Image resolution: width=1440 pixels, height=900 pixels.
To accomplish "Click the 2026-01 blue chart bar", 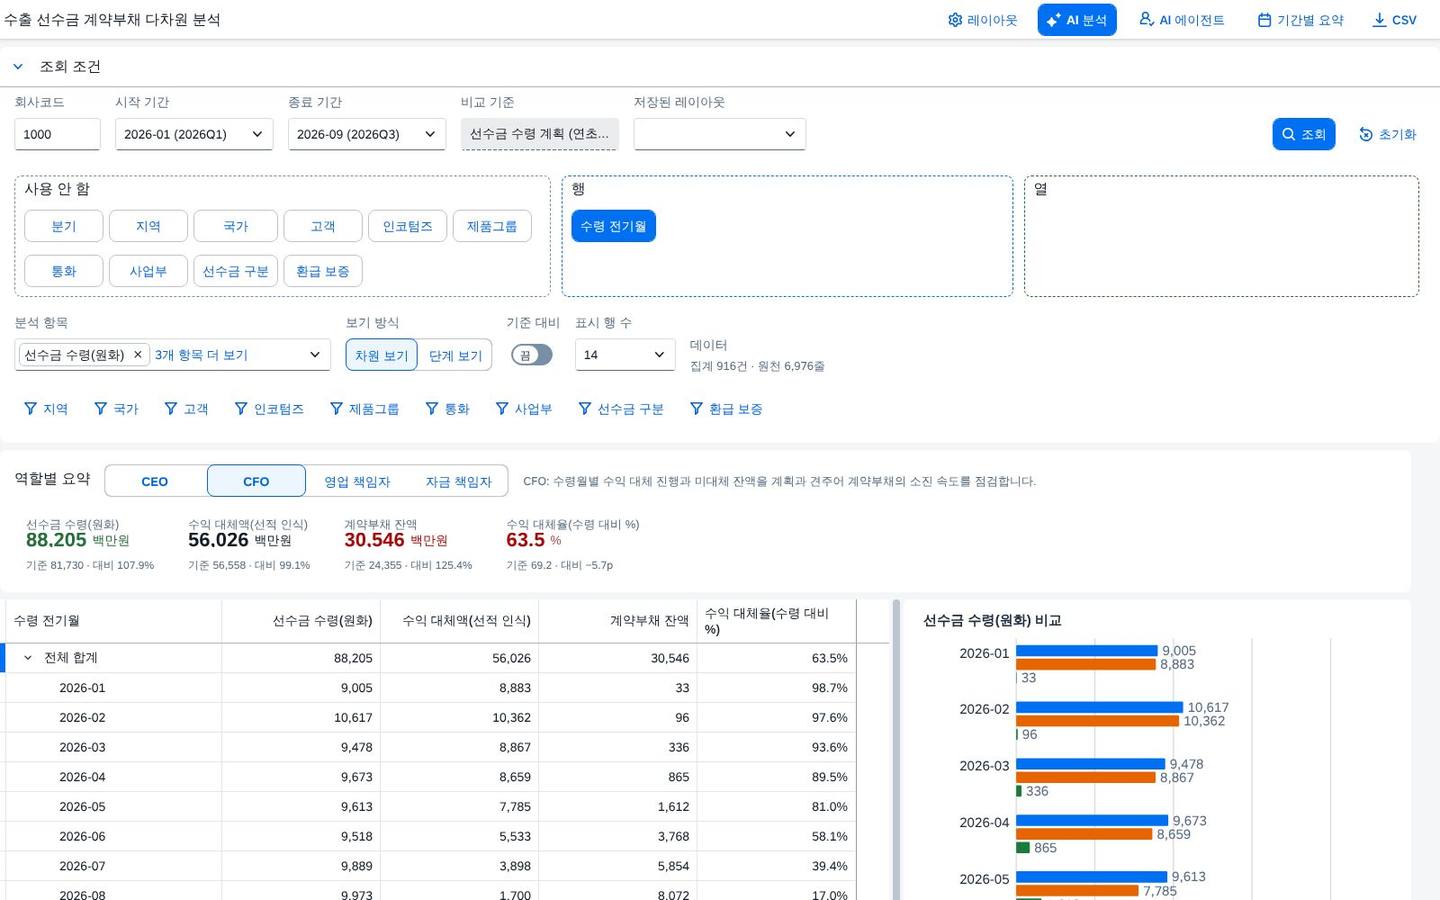I will (1087, 651).
